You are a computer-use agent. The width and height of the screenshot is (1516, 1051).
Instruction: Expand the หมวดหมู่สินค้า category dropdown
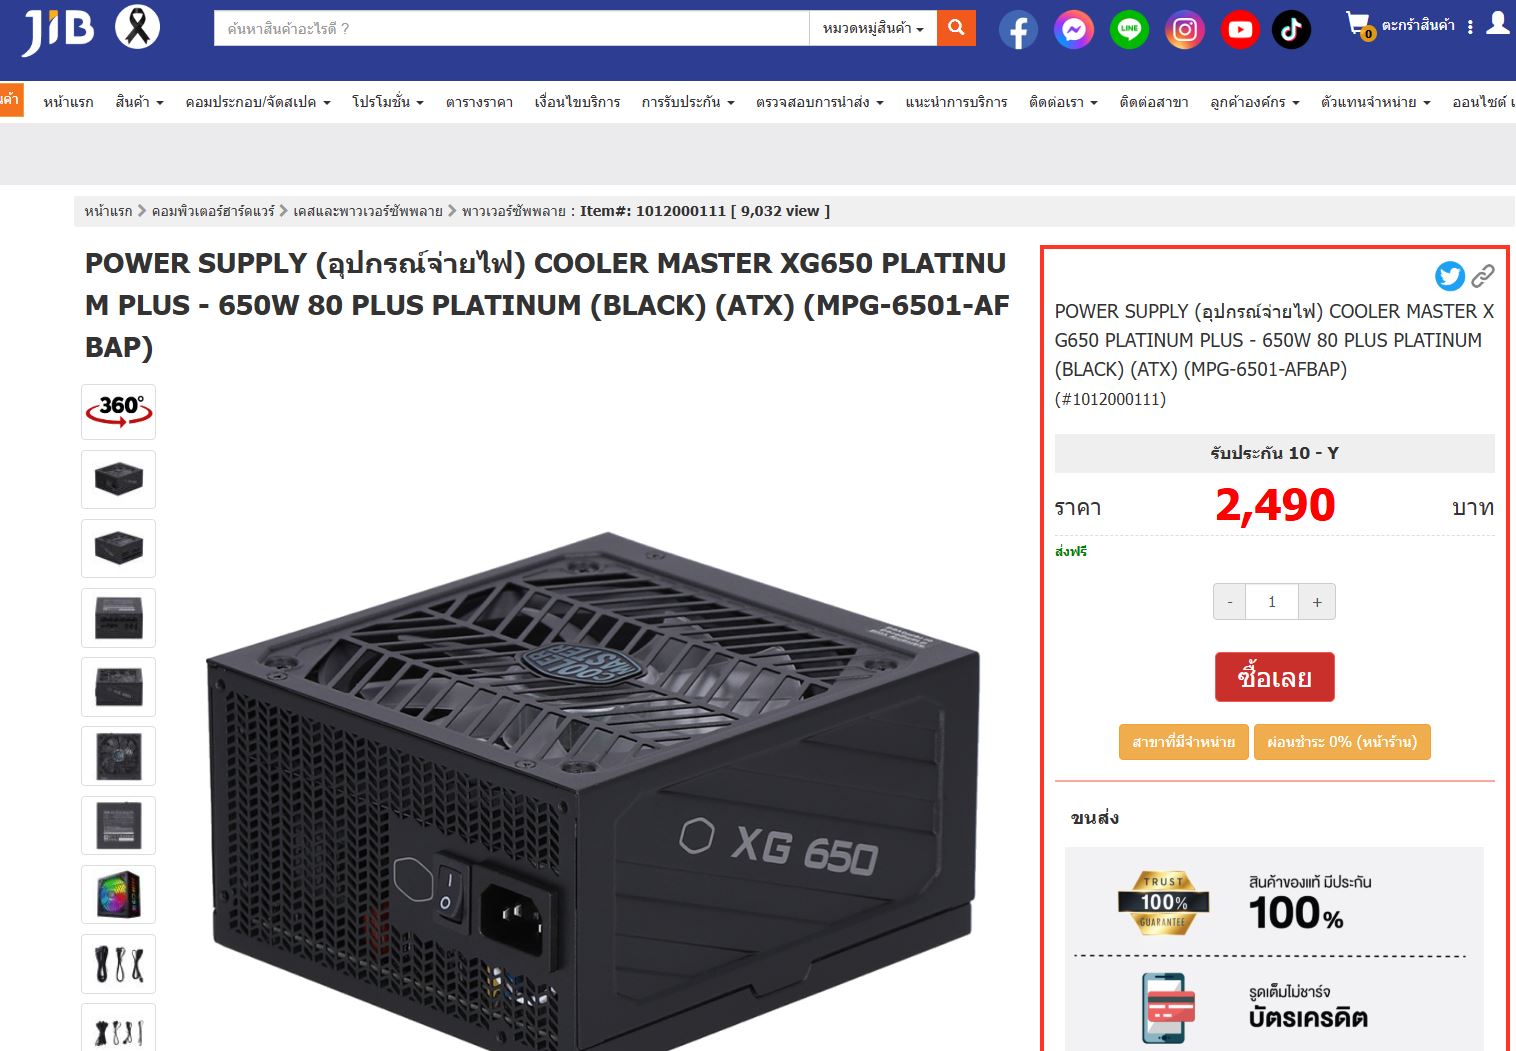click(x=873, y=28)
